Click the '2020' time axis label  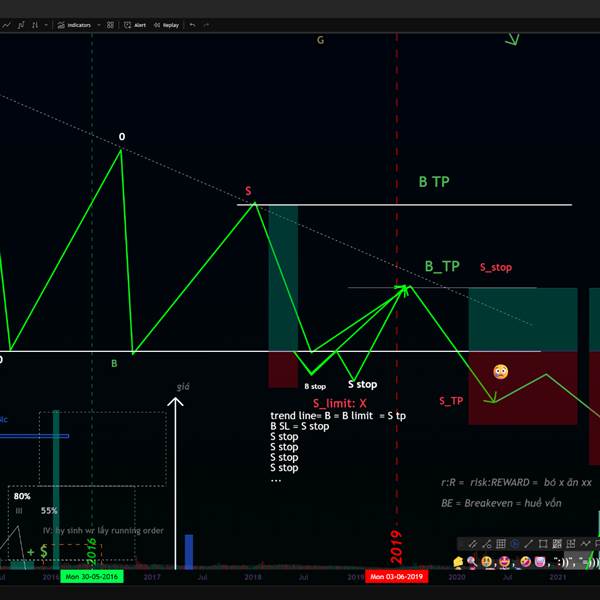pyautogui.click(x=457, y=577)
